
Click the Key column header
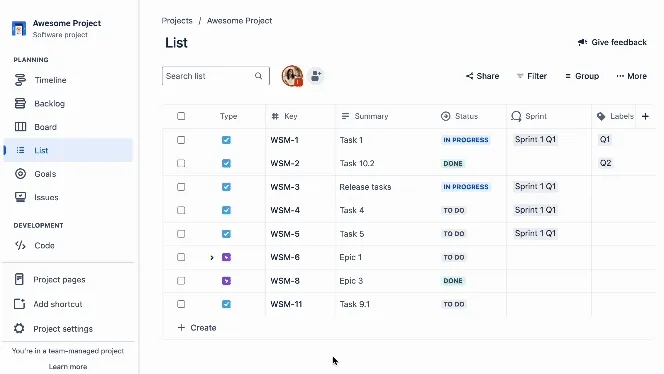(x=285, y=116)
